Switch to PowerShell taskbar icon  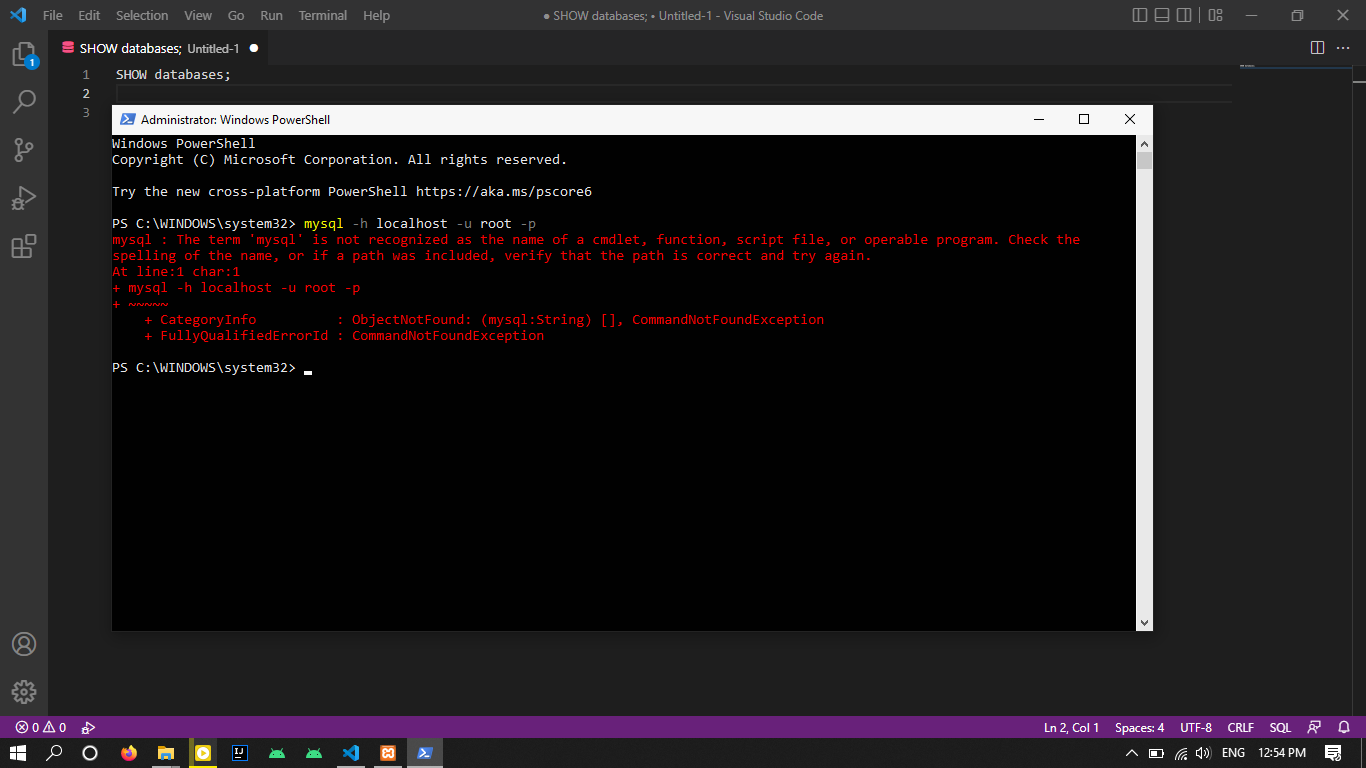(425, 753)
